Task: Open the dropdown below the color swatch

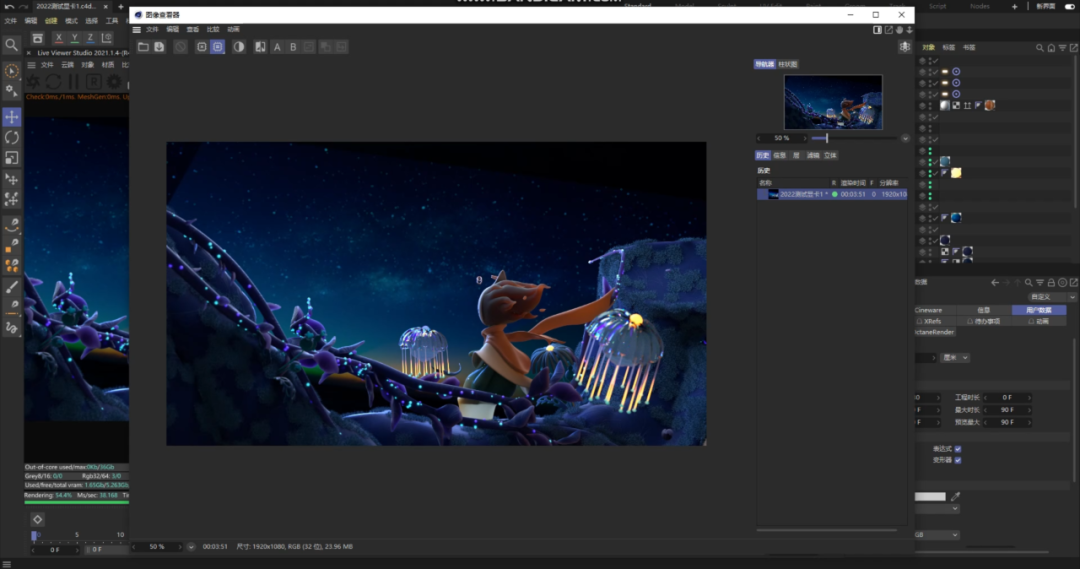Action: (937, 508)
